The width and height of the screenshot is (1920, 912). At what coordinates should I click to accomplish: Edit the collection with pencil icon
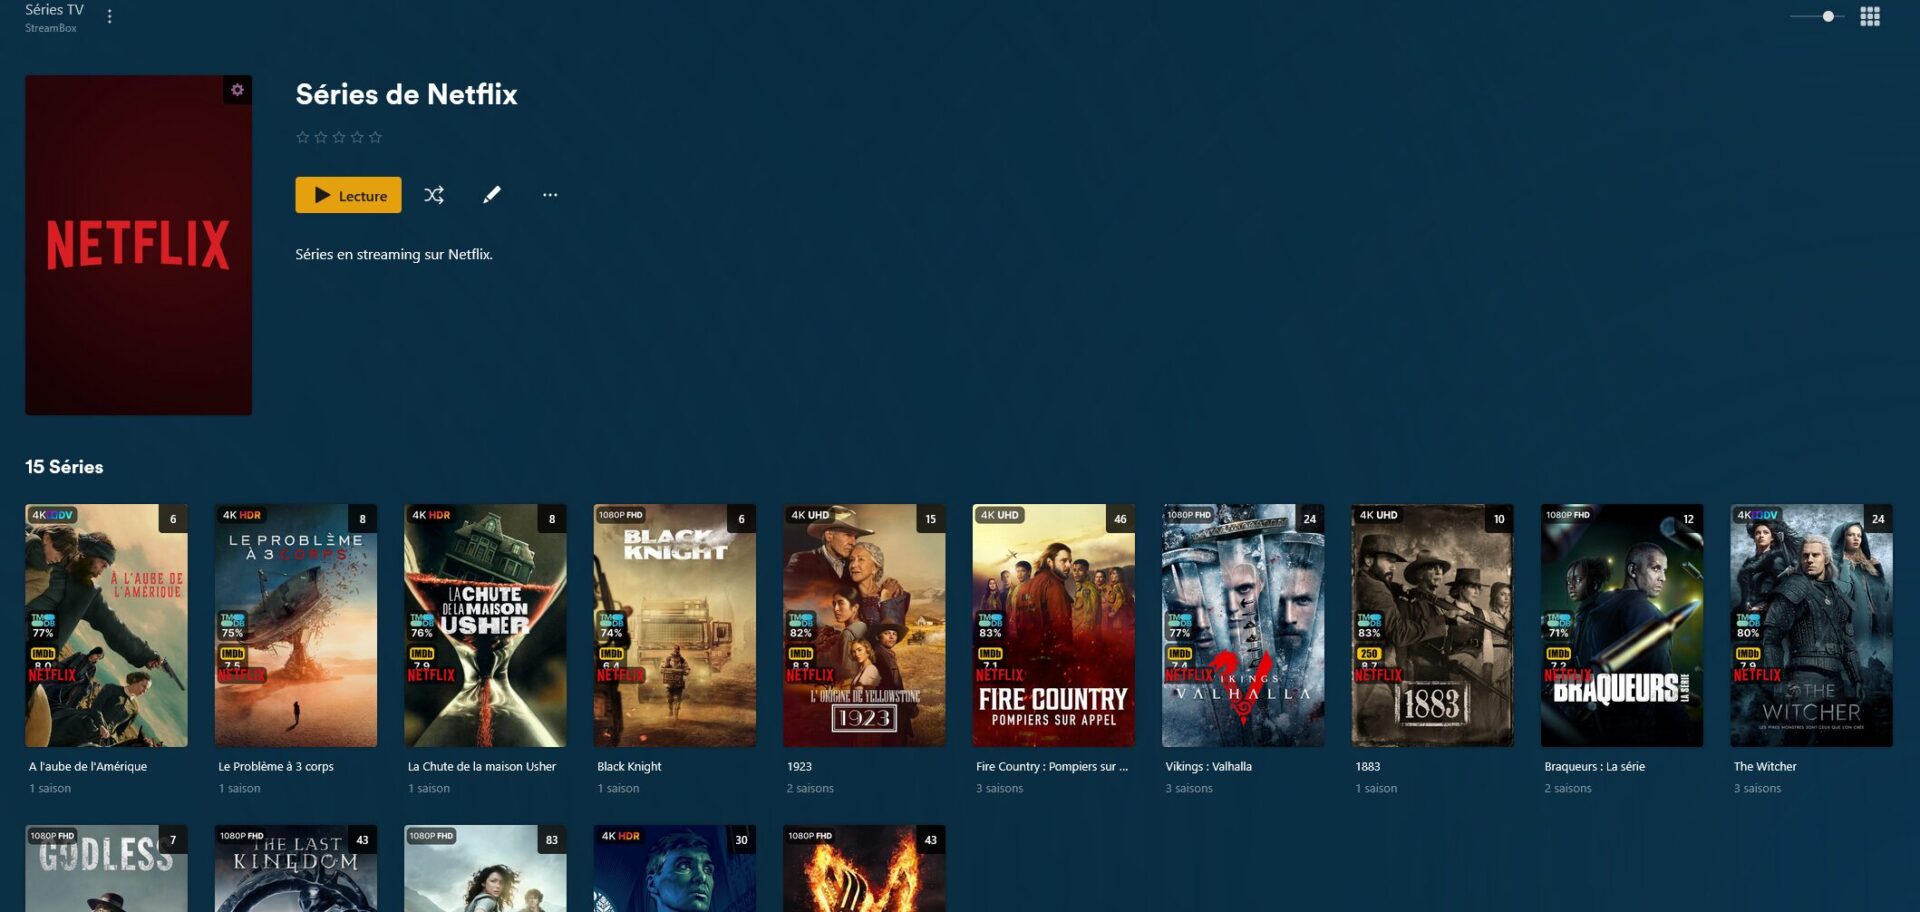[492, 195]
